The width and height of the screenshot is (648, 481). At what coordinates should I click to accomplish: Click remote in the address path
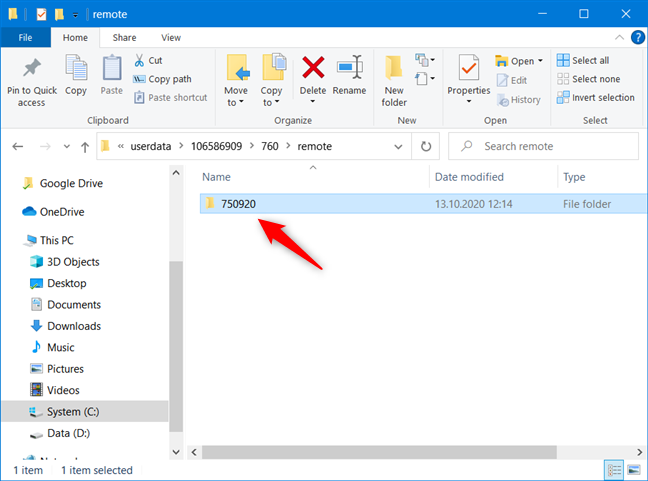tap(314, 146)
